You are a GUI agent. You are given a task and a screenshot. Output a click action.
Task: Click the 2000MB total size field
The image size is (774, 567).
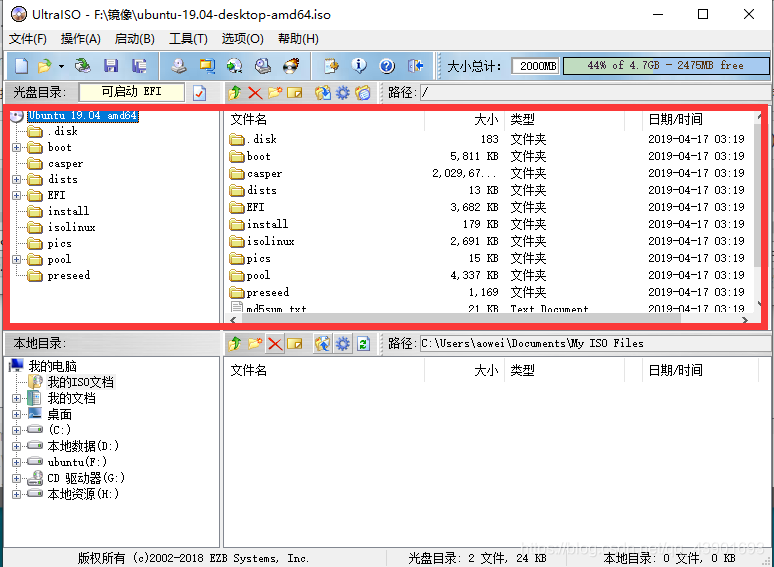point(536,66)
